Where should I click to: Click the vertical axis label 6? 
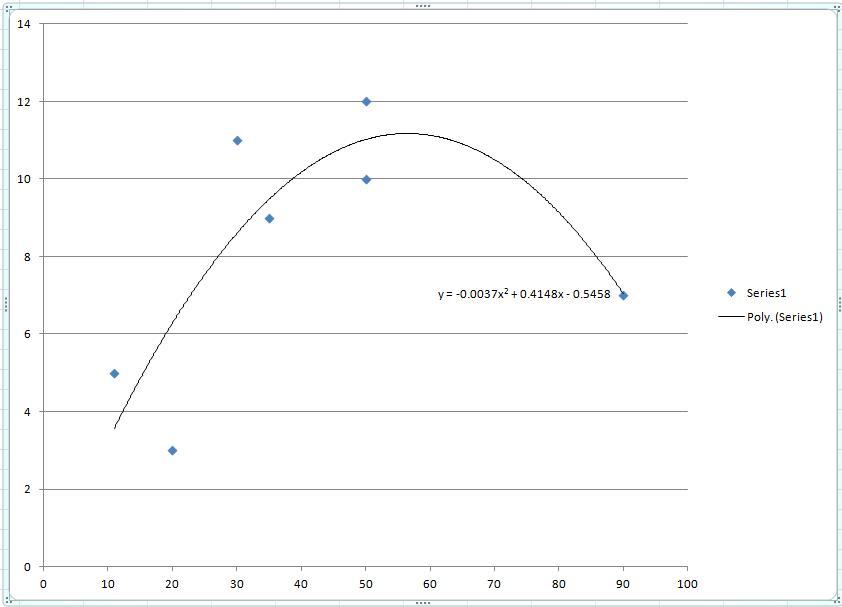[27, 334]
